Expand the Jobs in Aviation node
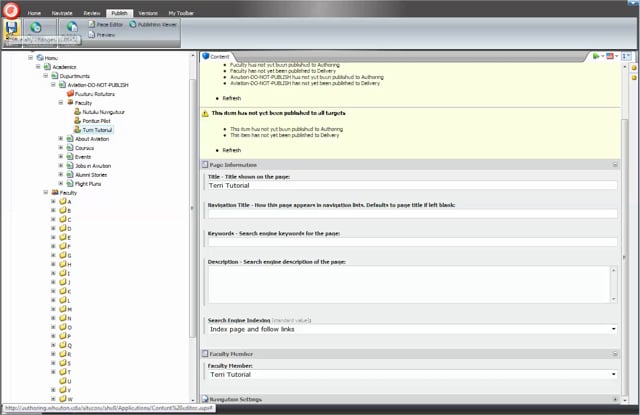This screenshot has width=640, height=415. 61,166
